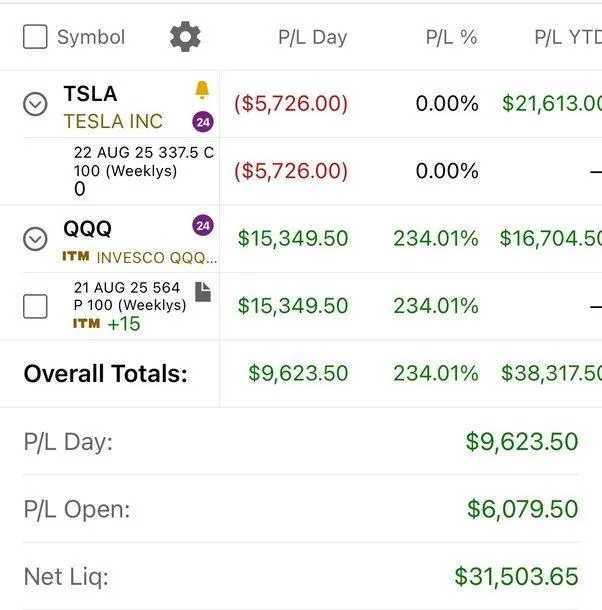Toggle the select-all Symbol checkbox
The width and height of the screenshot is (602, 610).
pos(35,37)
